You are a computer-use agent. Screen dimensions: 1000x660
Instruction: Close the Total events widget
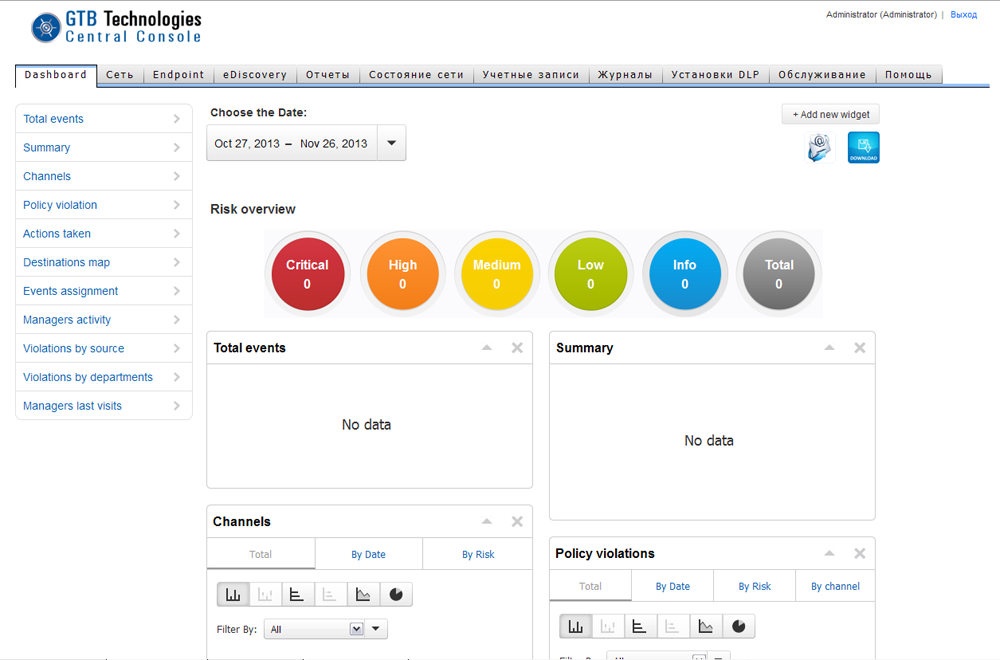point(517,348)
